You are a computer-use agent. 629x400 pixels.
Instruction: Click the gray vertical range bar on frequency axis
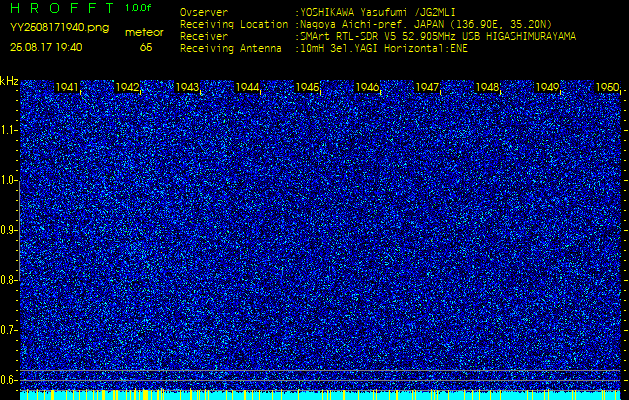pos(19,230)
